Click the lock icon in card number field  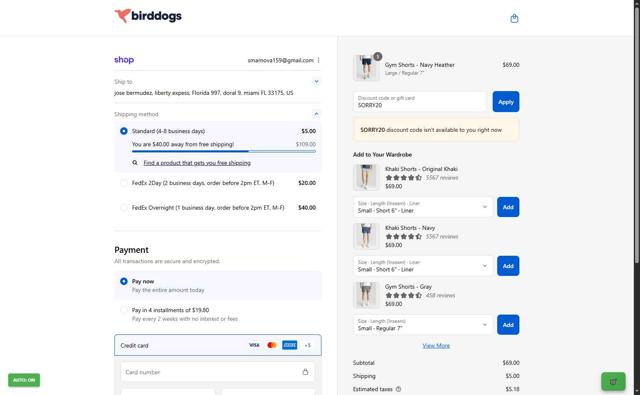pos(305,372)
